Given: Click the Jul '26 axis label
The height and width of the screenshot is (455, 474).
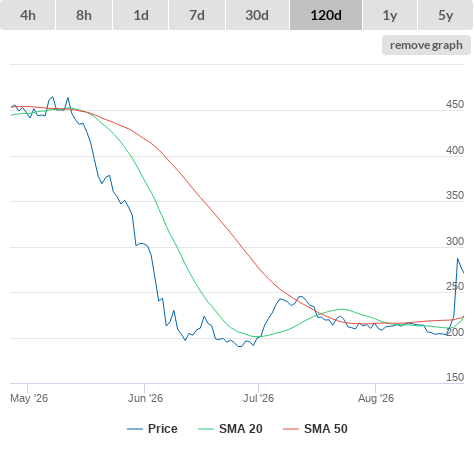Looking at the screenshot, I should click(258, 398).
